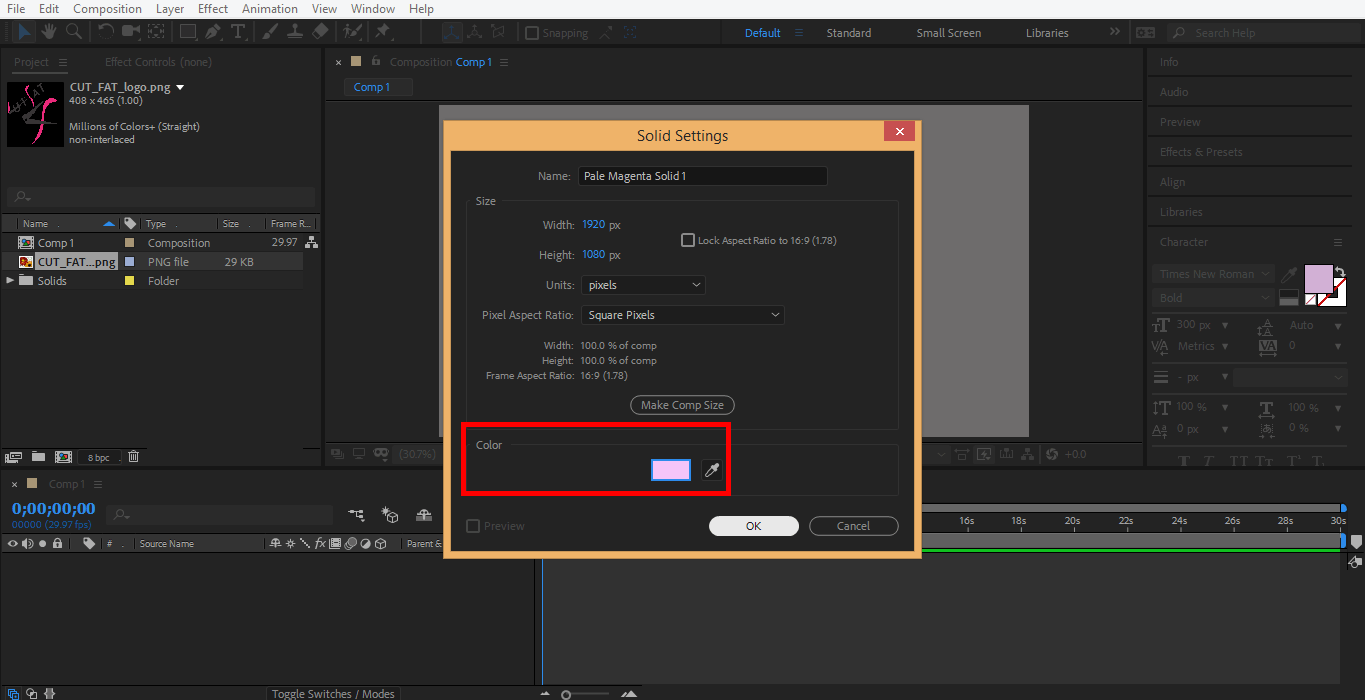This screenshot has width=1365, height=700.
Task: Click the Character panel eyedropper
Action: pos(1290,274)
